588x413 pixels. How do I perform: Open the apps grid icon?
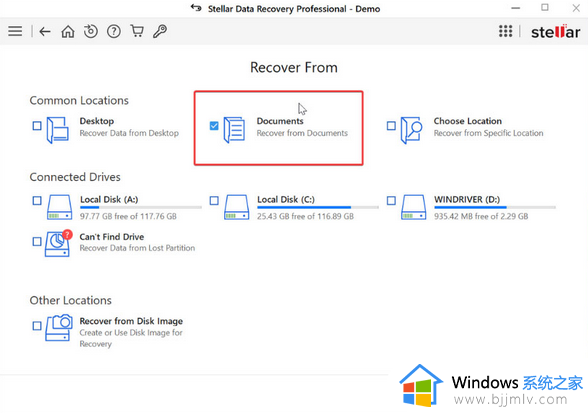point(505,31)
